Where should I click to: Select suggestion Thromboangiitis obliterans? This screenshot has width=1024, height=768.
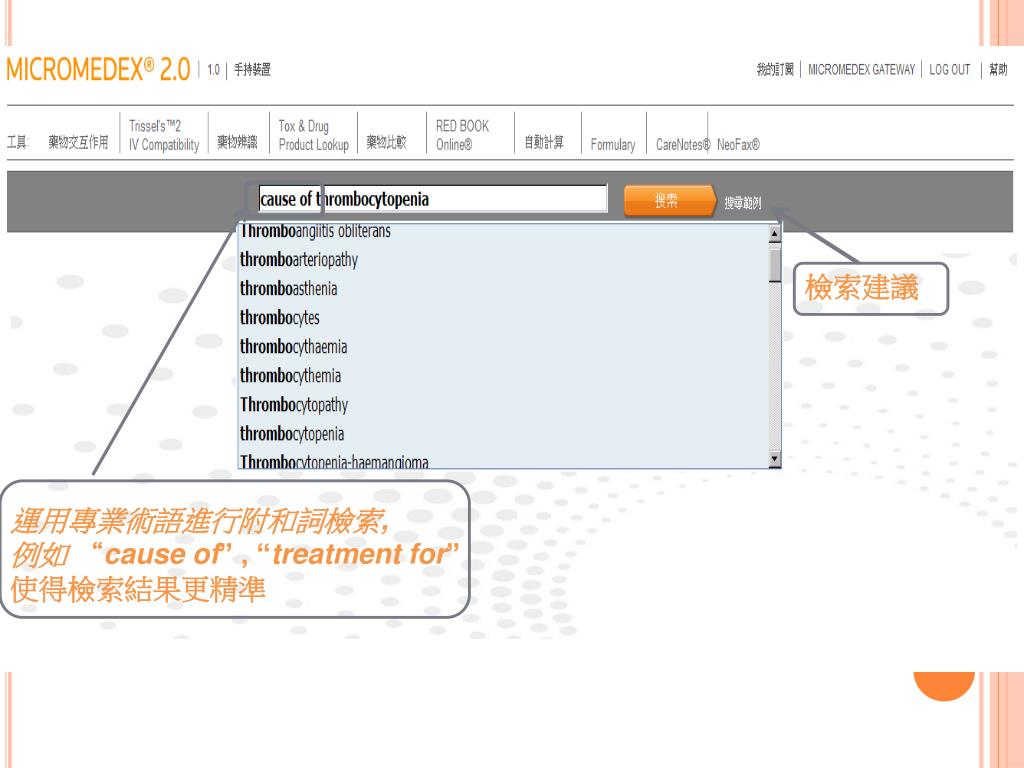503,231
